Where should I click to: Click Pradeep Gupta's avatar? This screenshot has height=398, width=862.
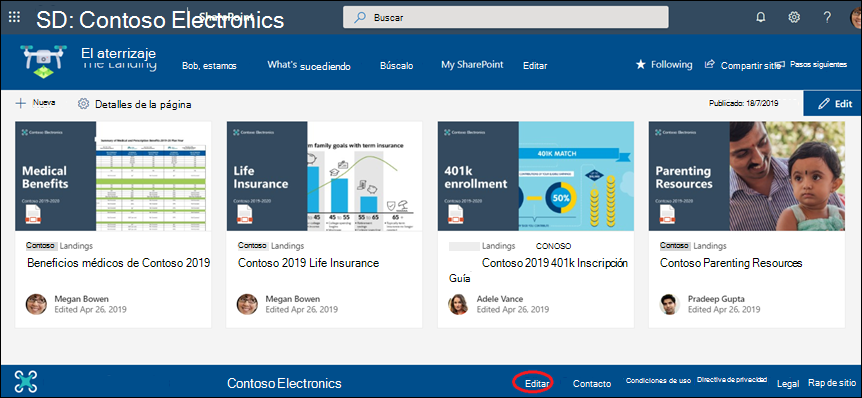pos(670,304)
